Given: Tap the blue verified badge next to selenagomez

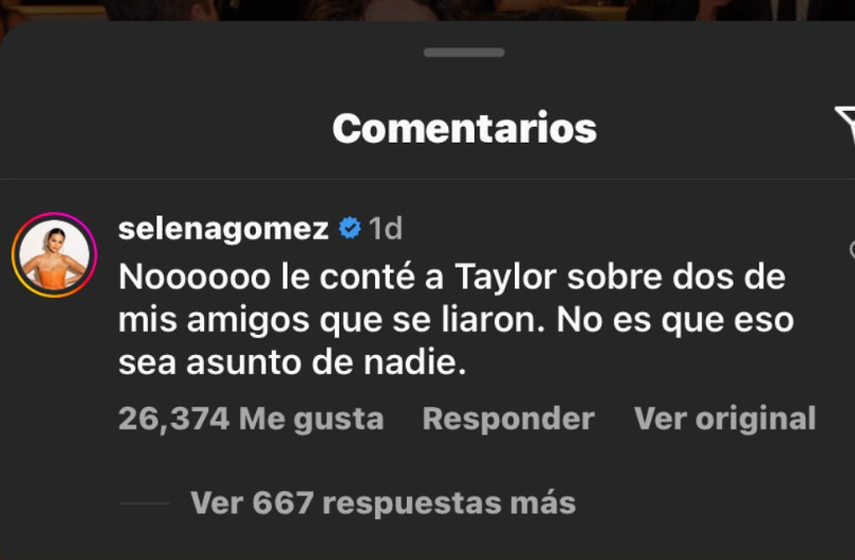Looking at the screenshot, I should (350, 228).
